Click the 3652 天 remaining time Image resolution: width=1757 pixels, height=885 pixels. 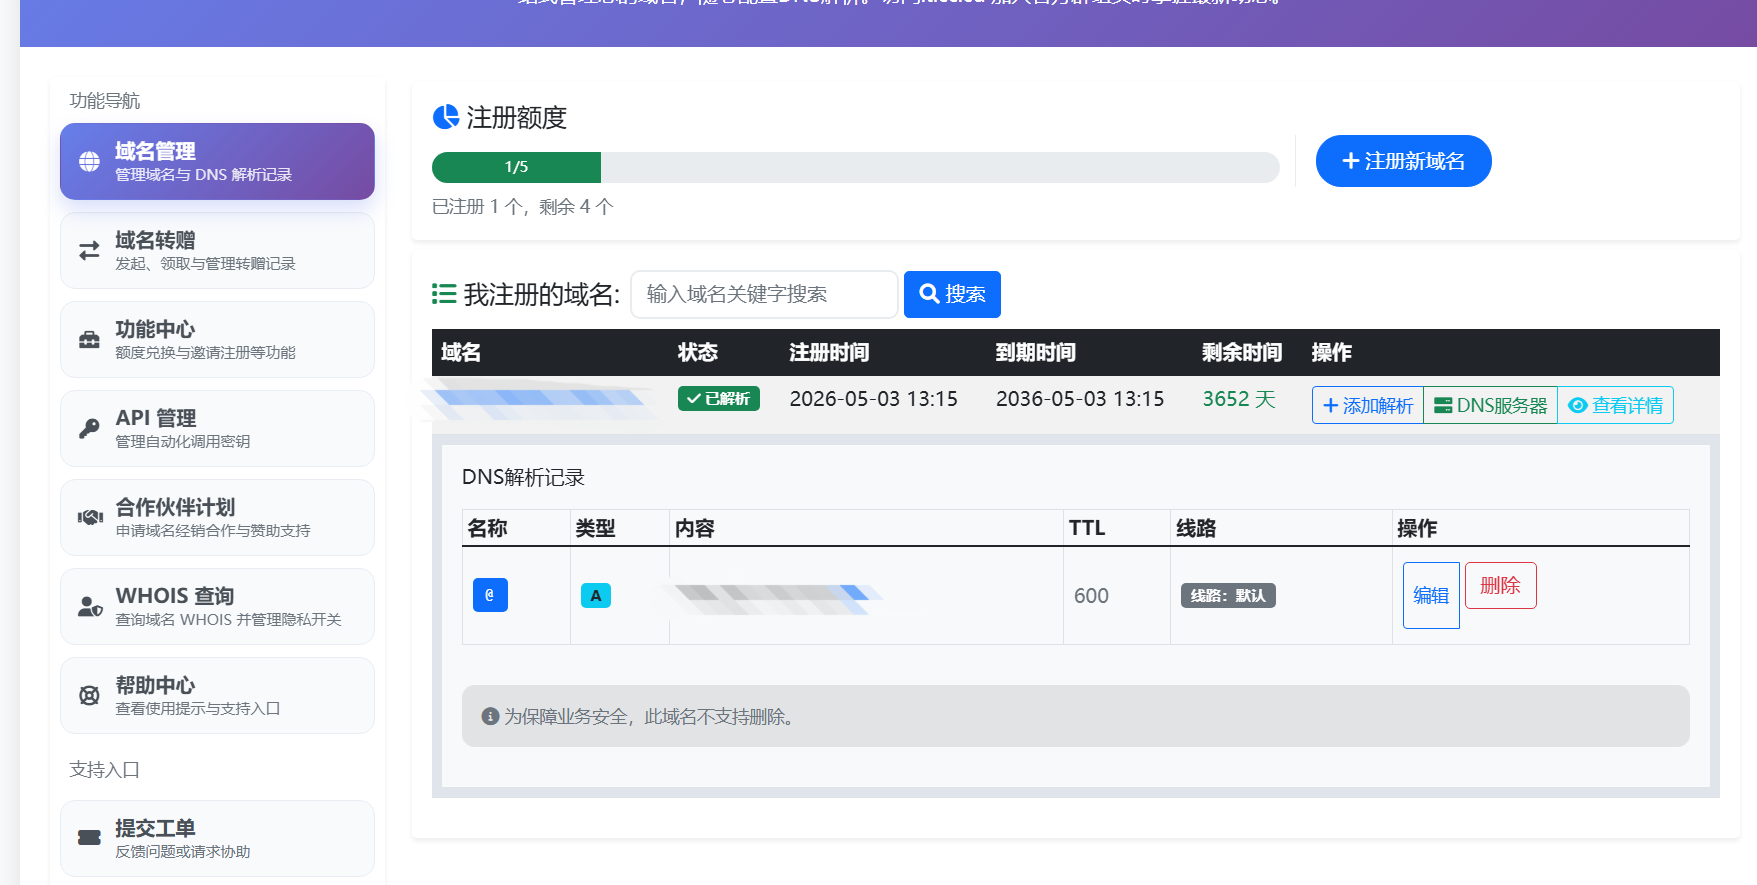[1239, 399]
